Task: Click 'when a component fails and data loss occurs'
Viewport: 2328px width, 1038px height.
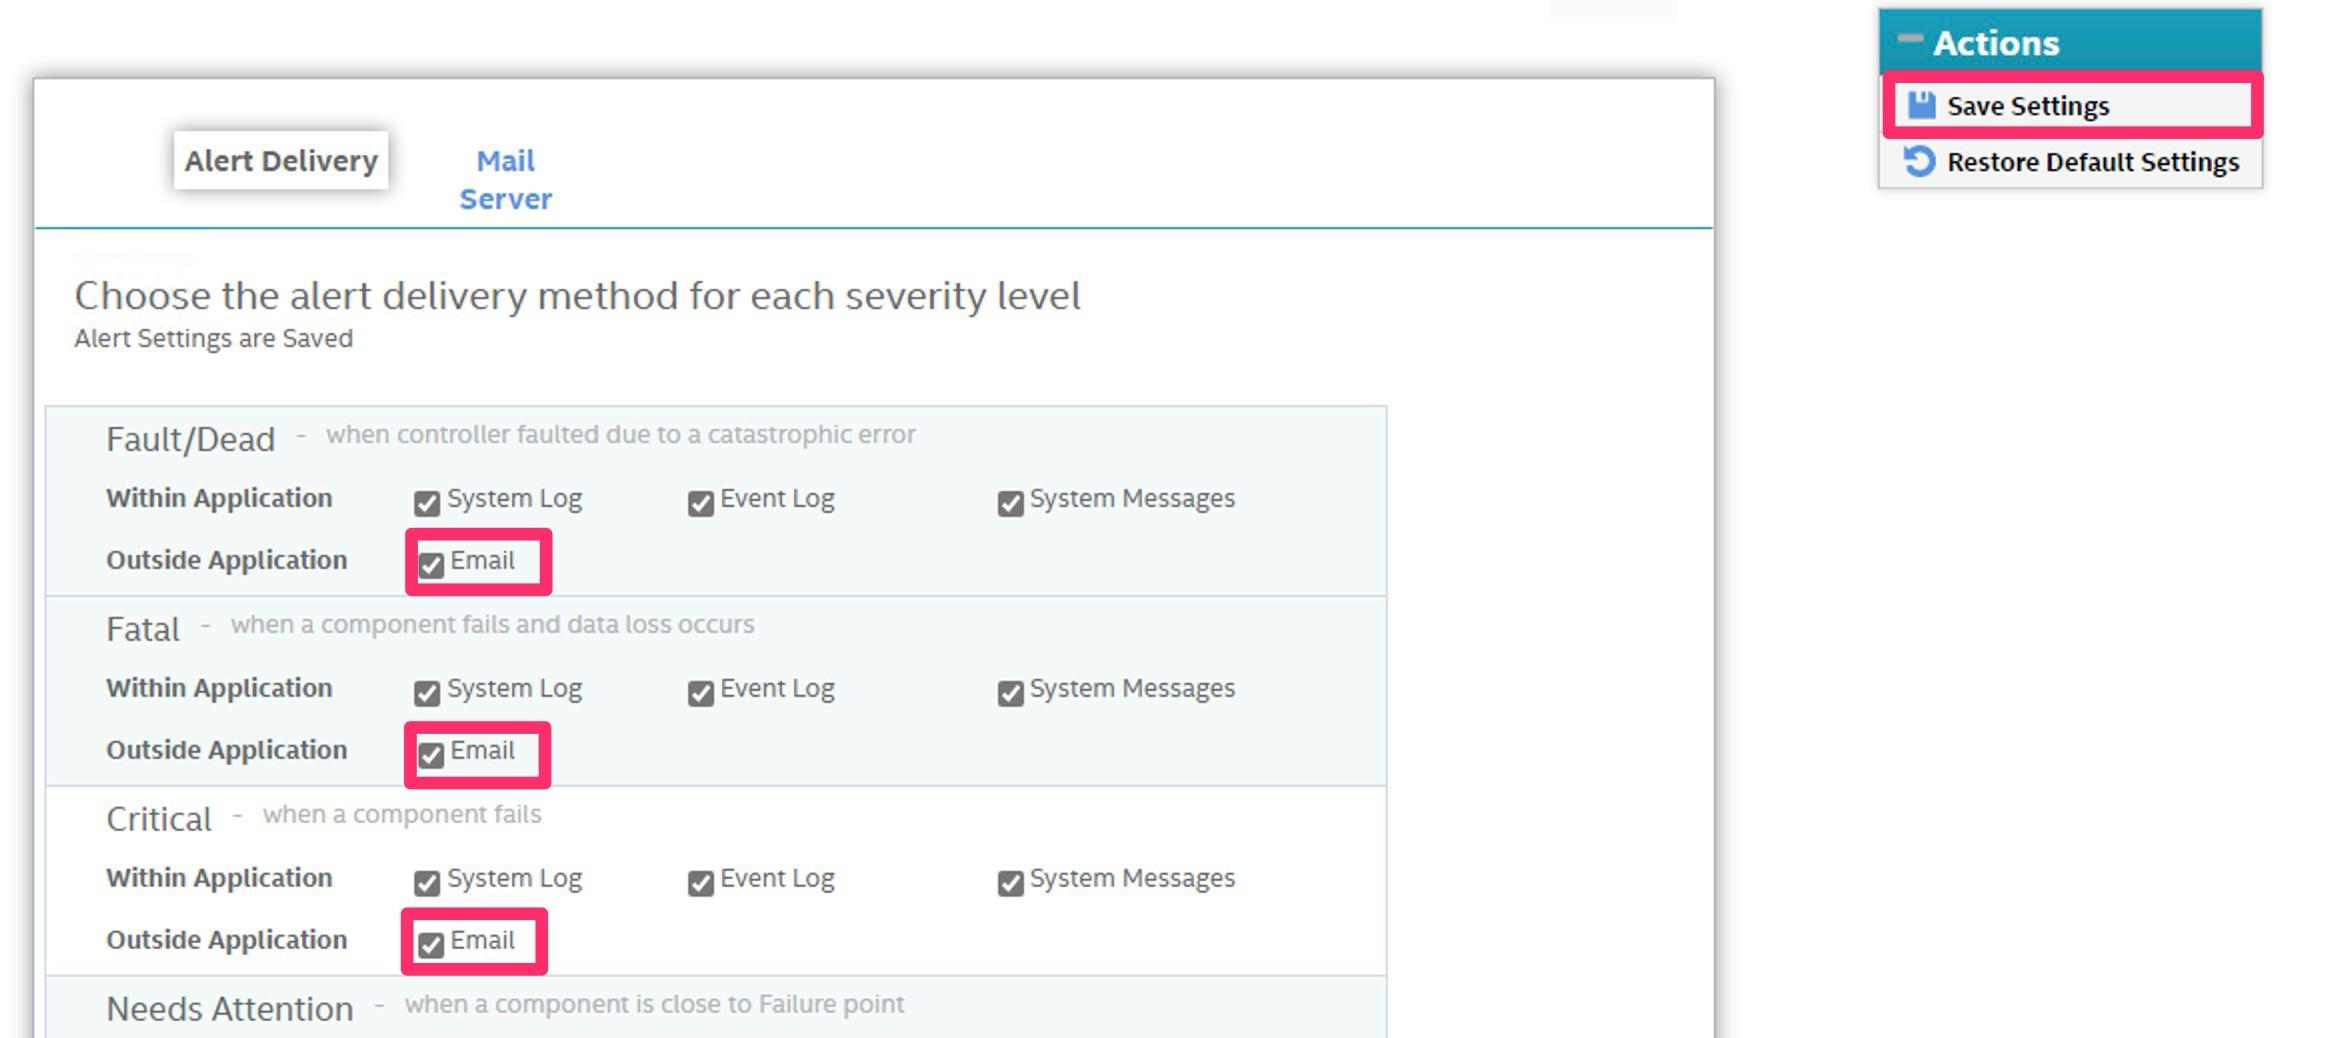Action: (x=492, y=624)
